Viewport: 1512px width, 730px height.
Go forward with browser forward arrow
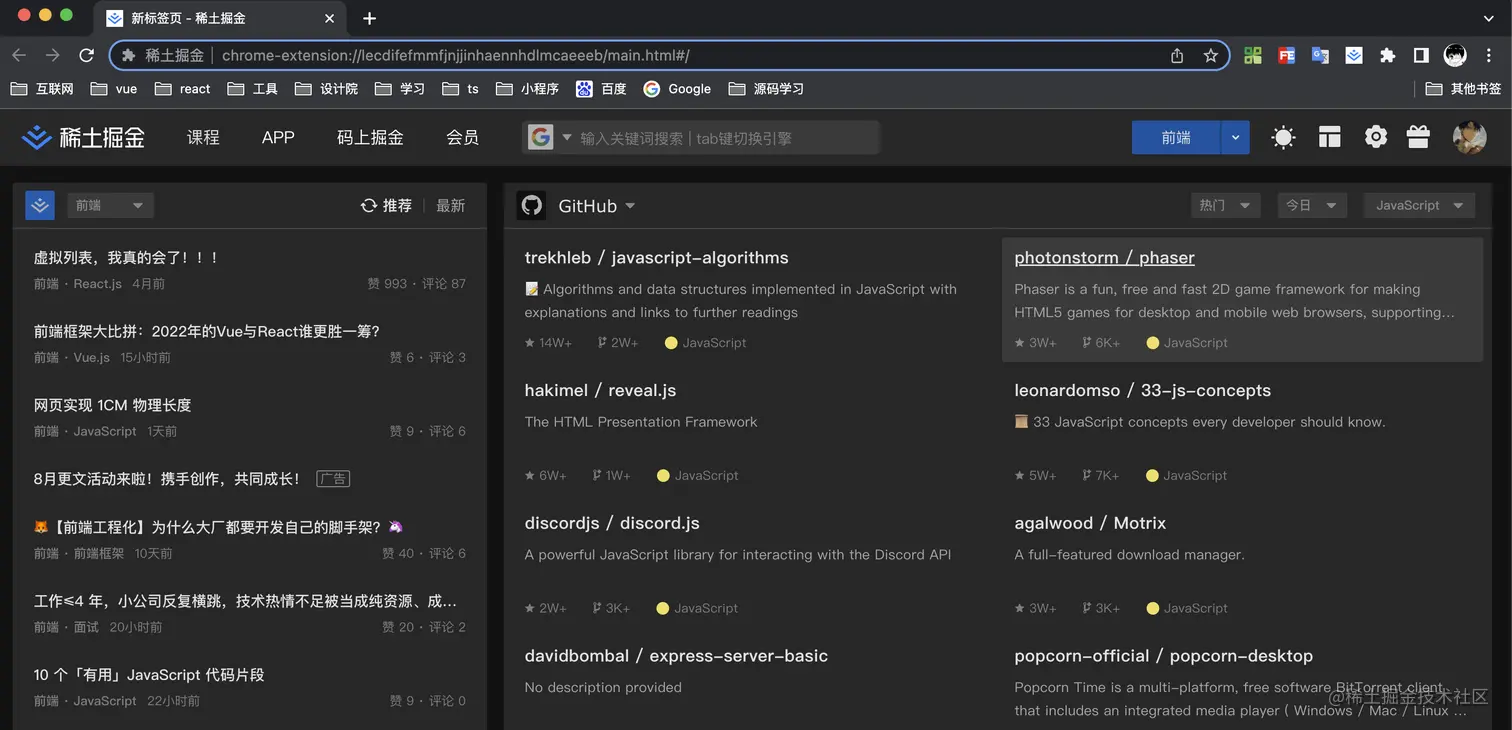coord(53,55)
